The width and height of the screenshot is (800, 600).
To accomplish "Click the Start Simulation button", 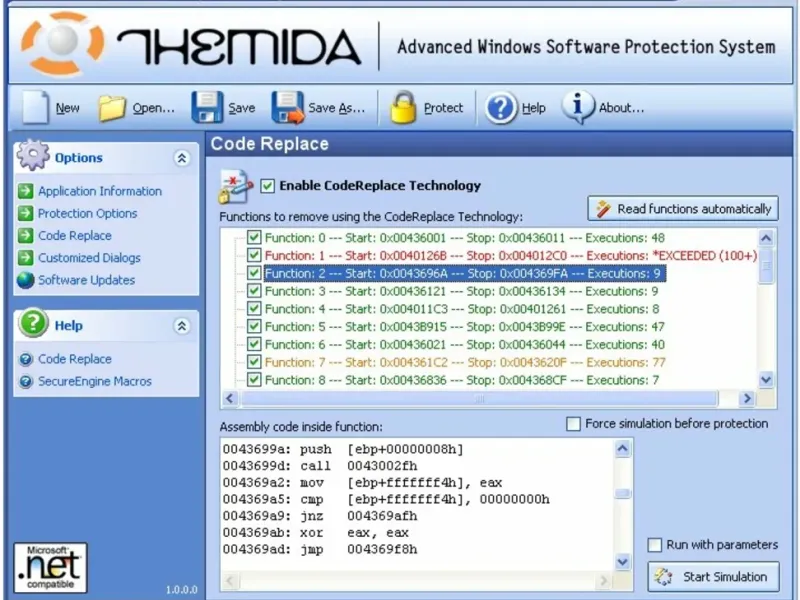I will pyautogui.click(x=713, y=577).
